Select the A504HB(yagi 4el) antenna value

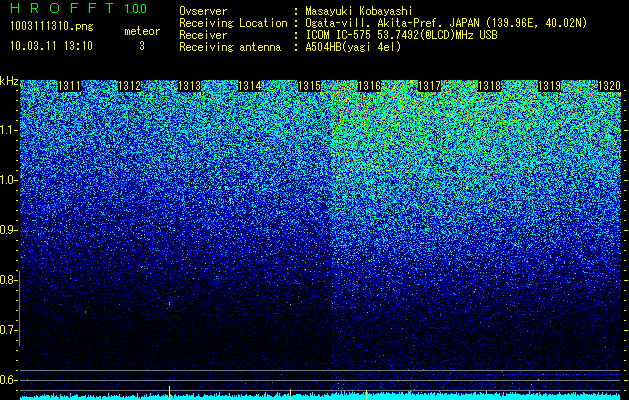(x=353, y=47)
